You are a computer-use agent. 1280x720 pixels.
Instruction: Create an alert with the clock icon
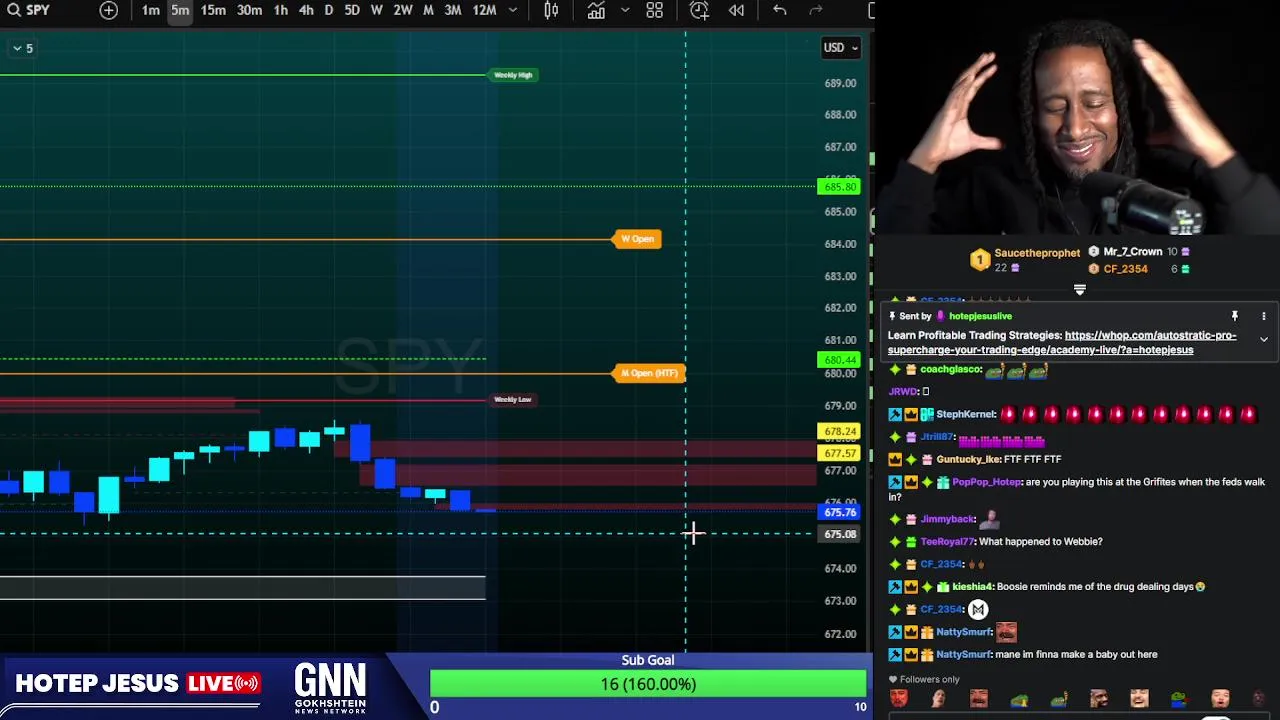click(x=699, y=10)
